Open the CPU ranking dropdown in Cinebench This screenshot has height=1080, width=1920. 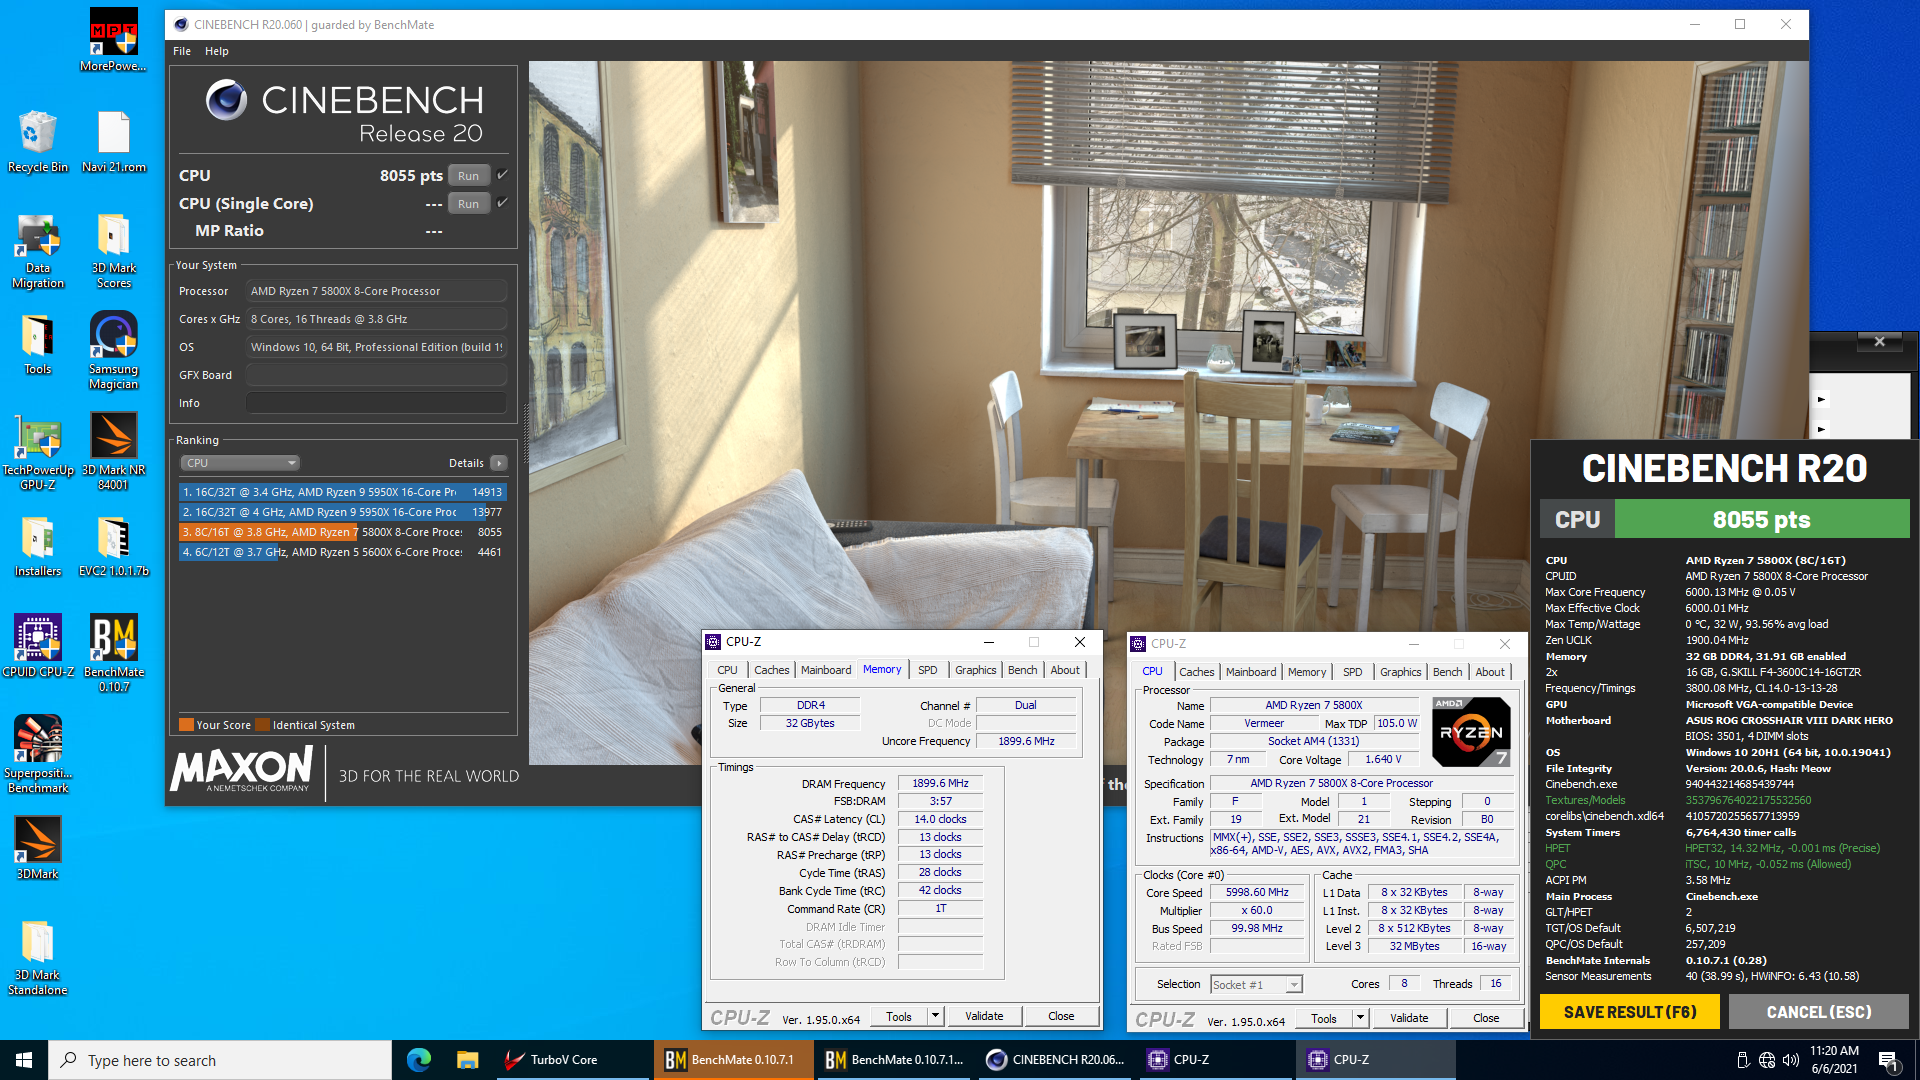coord(240,463)
